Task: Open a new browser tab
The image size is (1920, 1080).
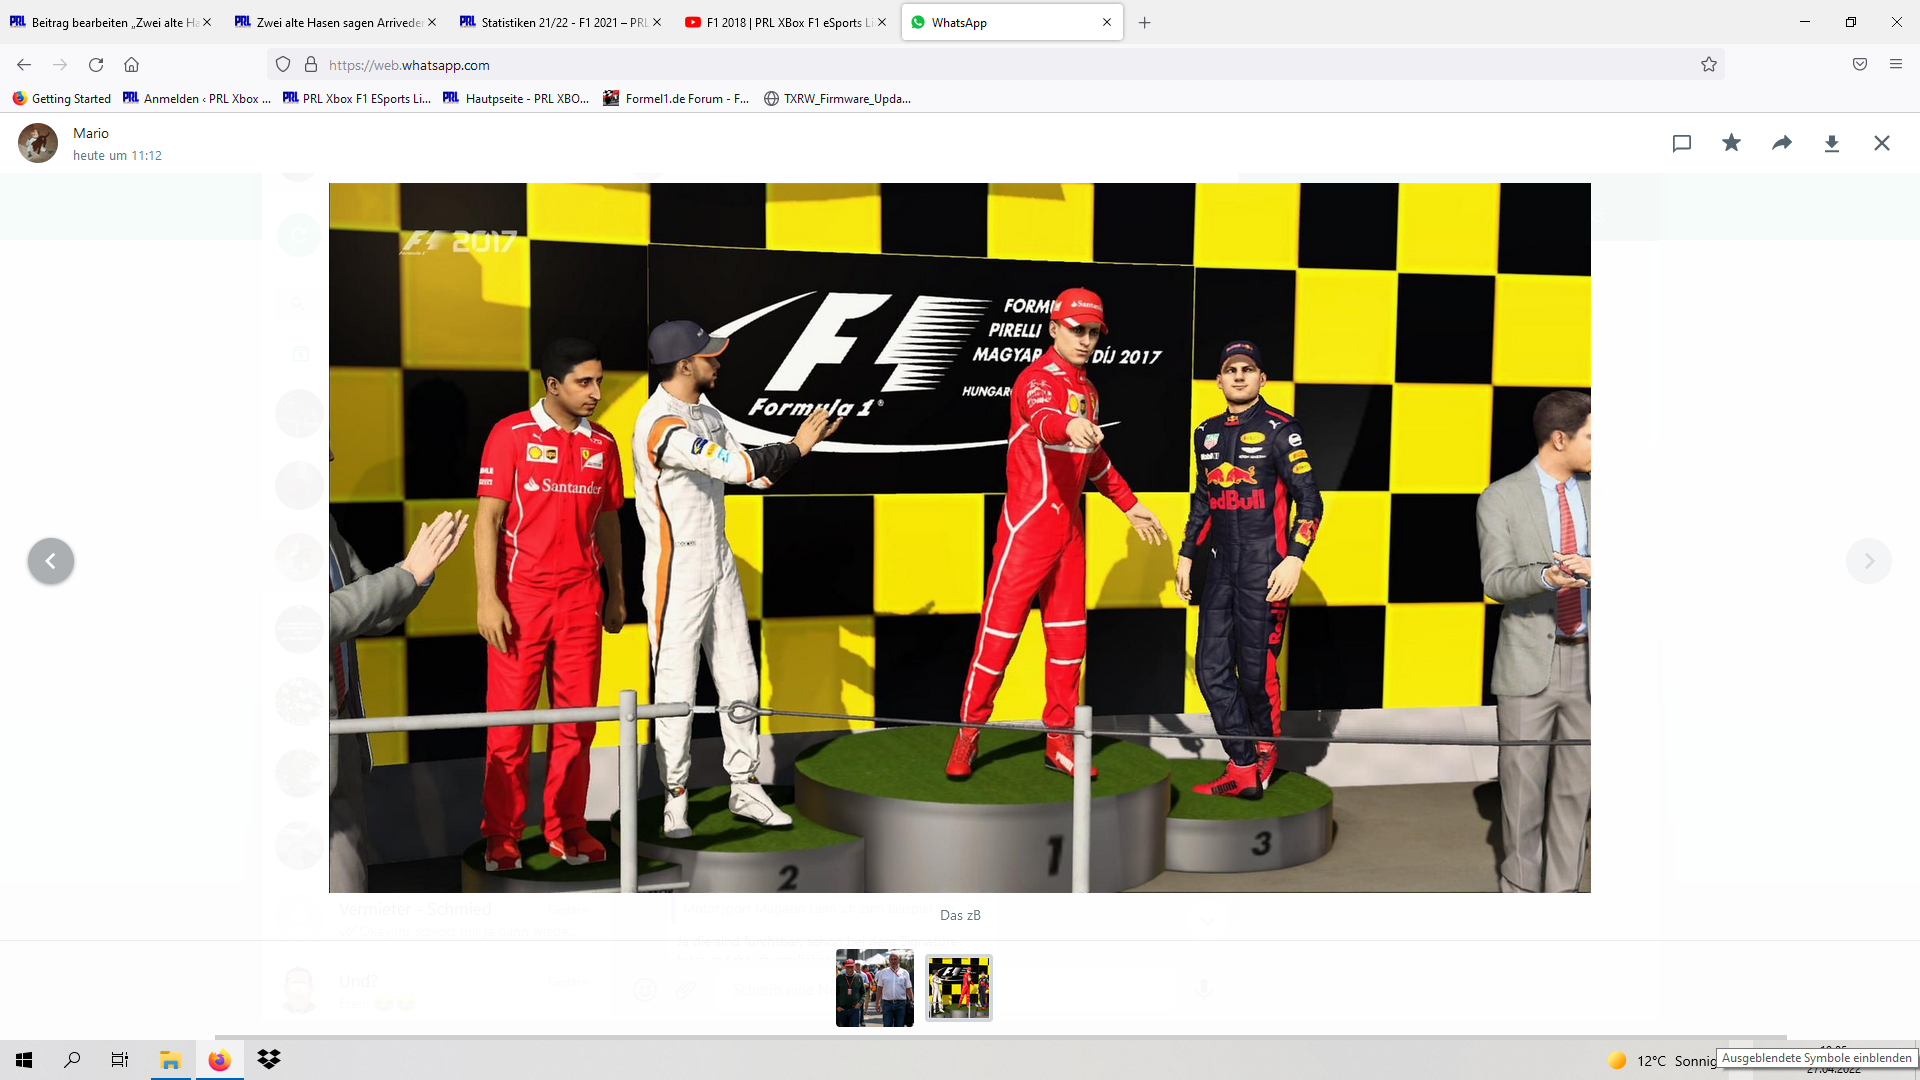Action: (x=1145, y=22)
